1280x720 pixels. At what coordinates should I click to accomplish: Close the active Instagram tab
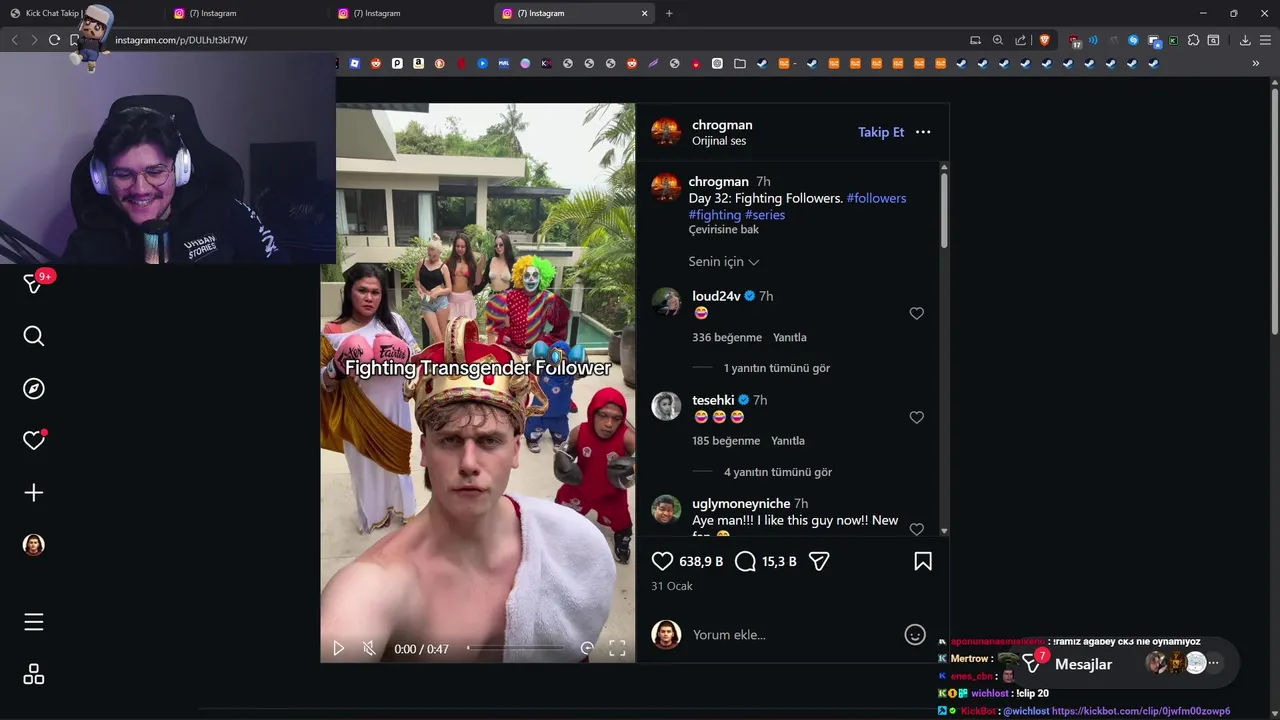coord(645,13)
